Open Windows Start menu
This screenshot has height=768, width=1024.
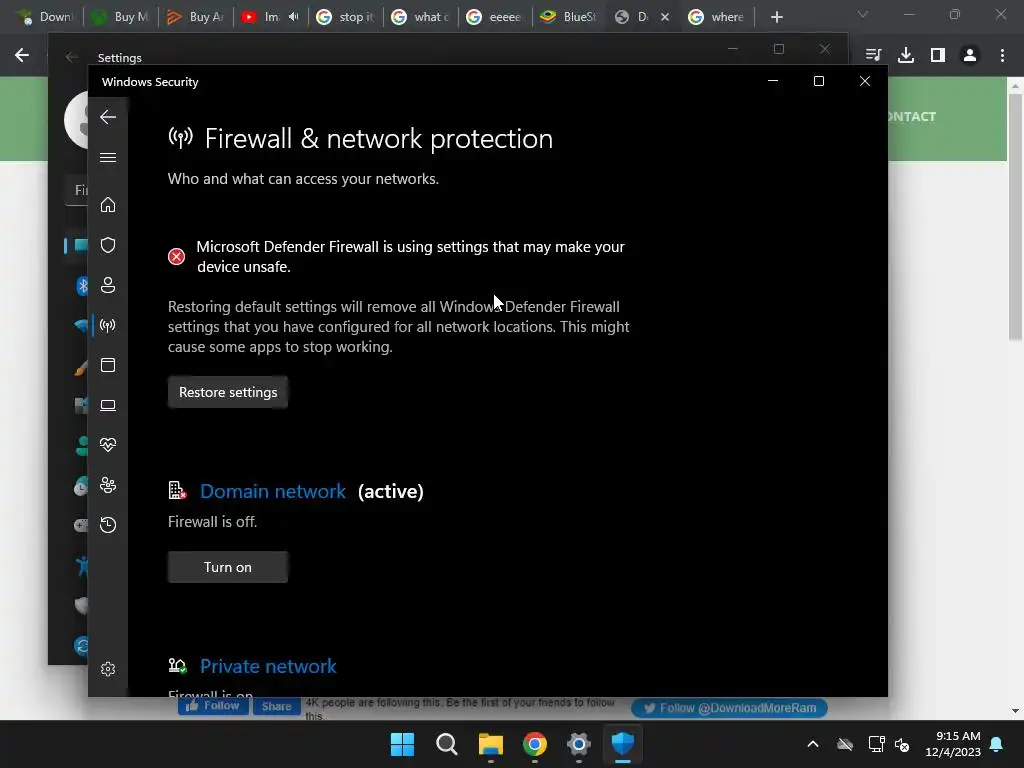(402, 744)
